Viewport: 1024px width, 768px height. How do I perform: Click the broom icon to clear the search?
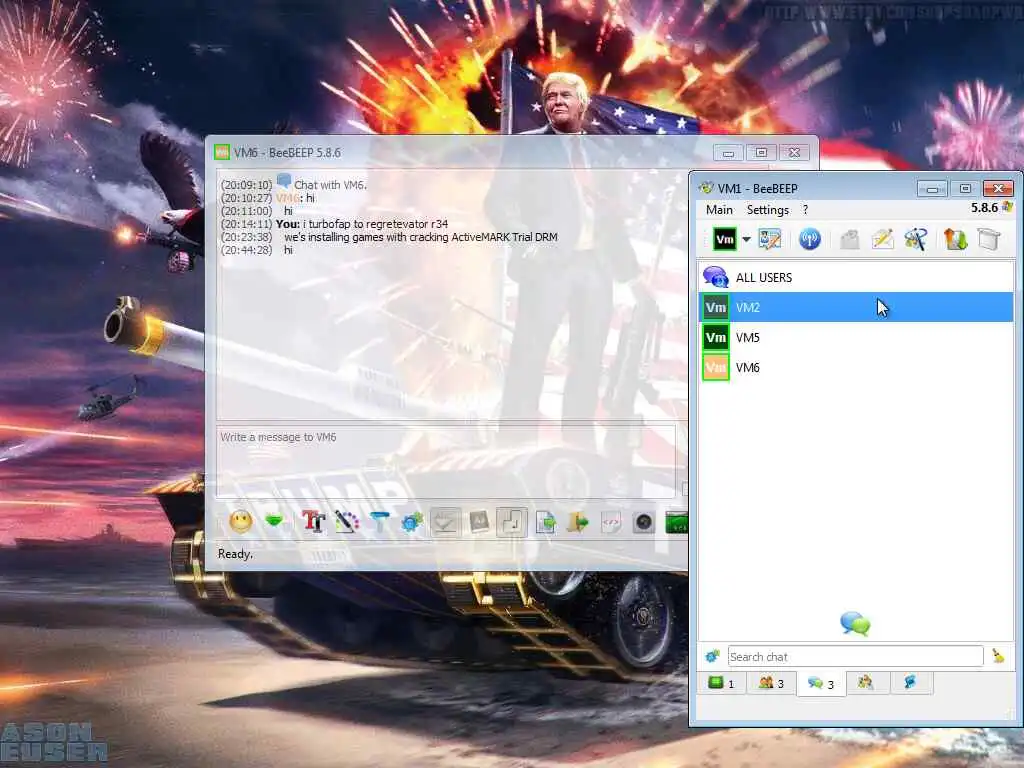[998, 656]
